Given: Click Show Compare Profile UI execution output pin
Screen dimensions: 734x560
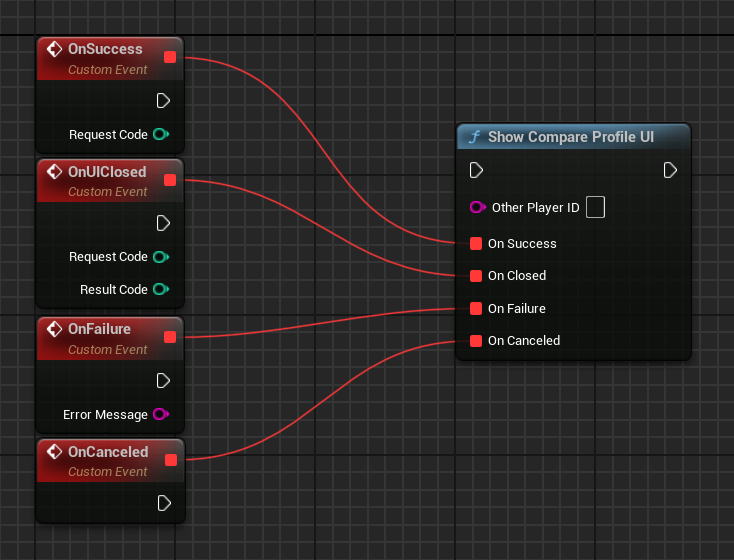Looking at the screenshot, I should tap(670, 170).
